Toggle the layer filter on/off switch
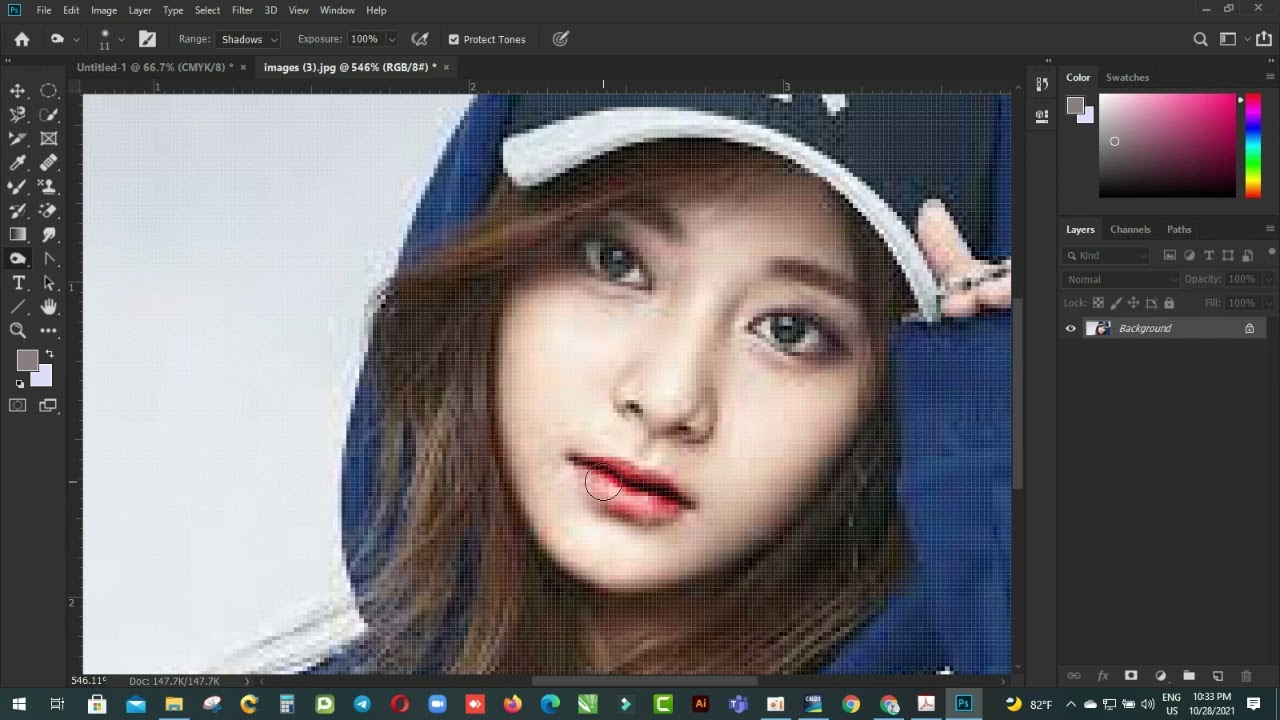This screenshot has height=720, width=1280. coord(1271,254)
